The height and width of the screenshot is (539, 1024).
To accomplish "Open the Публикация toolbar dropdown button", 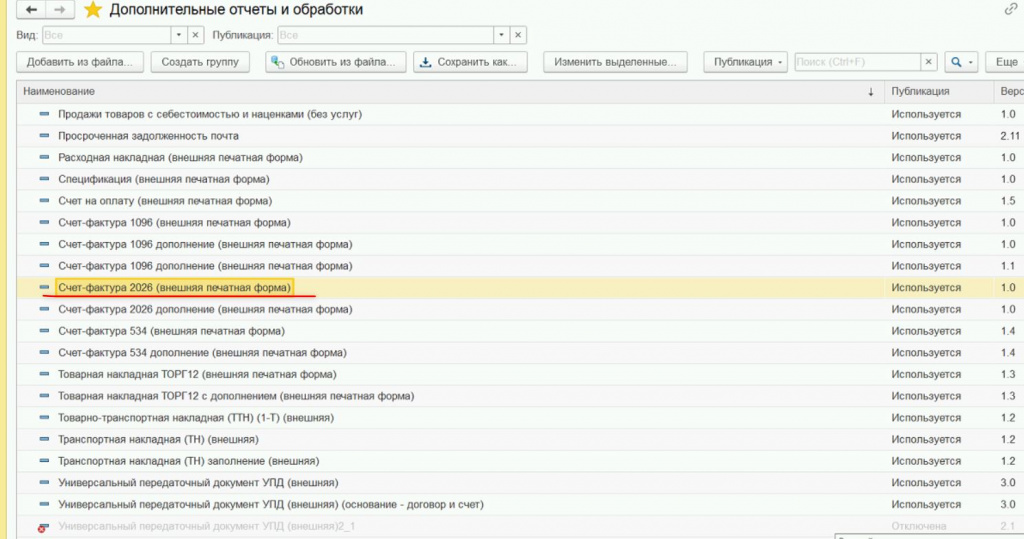I will (745, 62).
